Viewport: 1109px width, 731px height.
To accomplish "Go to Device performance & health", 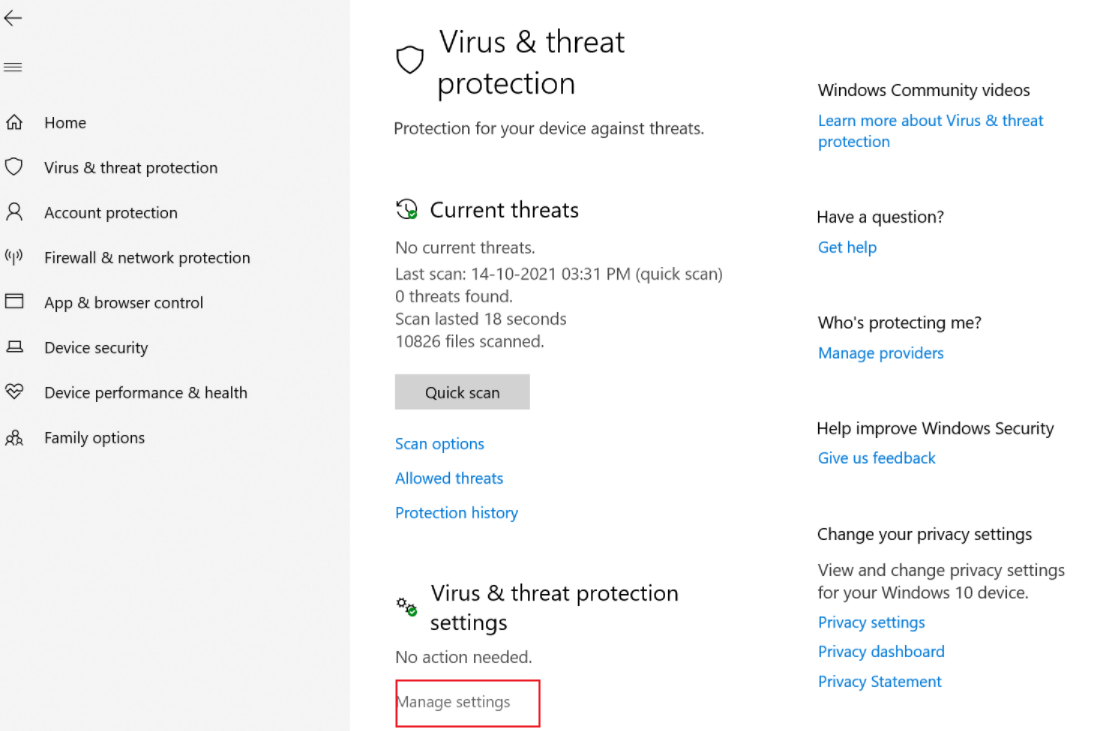I will point(145,393).
